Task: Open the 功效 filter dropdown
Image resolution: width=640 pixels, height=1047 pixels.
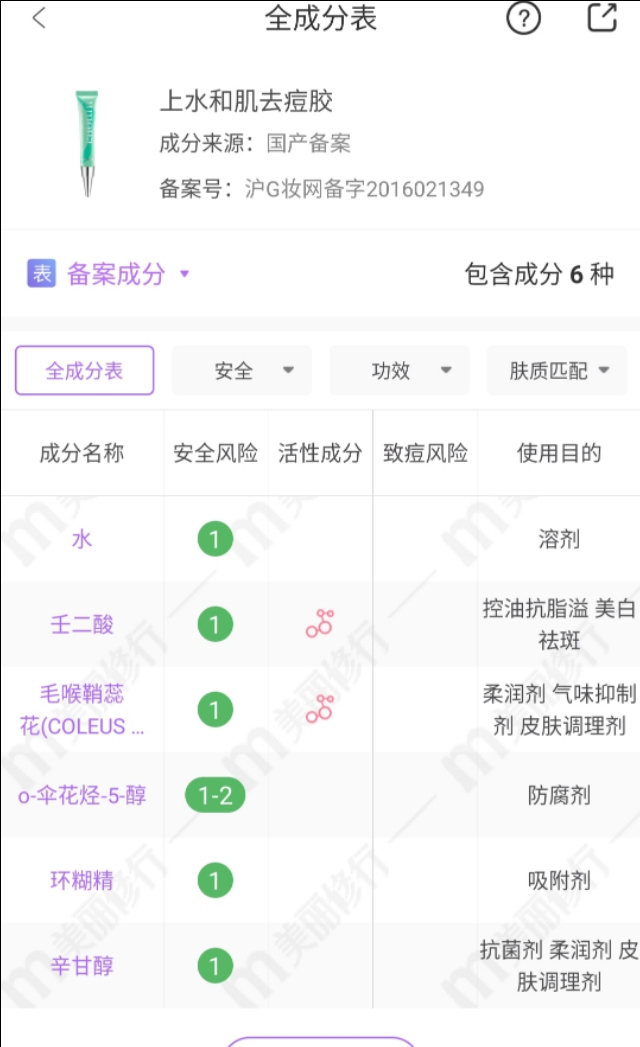Action: (x=399, y=369)
